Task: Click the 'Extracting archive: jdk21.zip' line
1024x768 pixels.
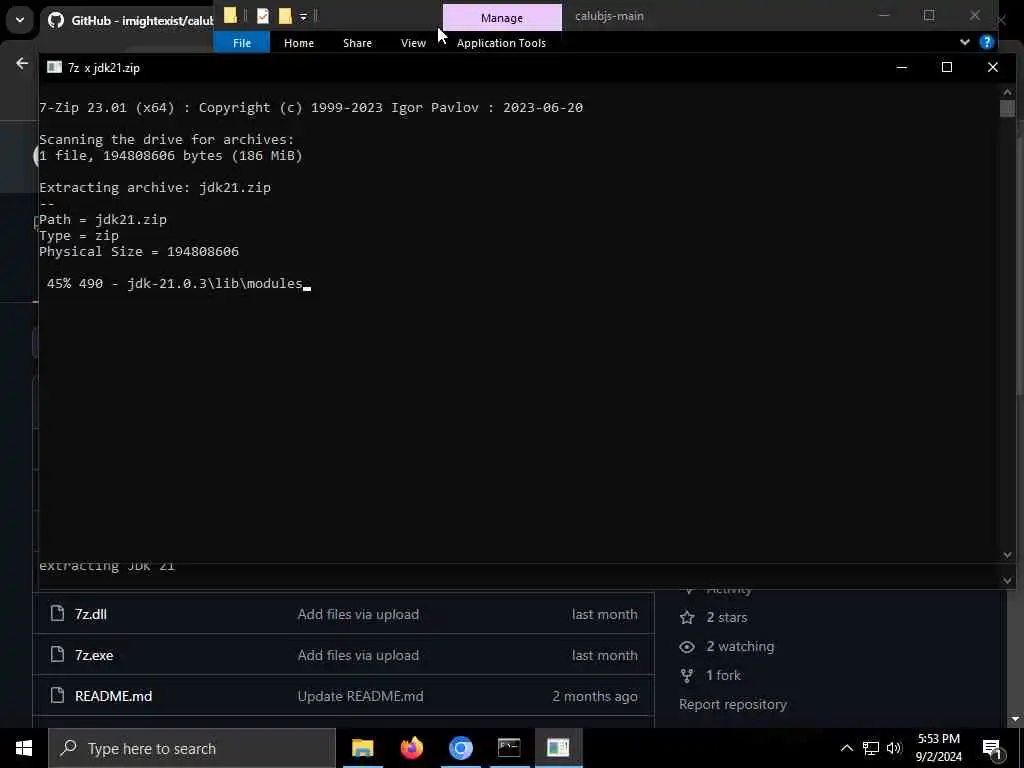Action: pyautogui.click(x=155, y=188)
